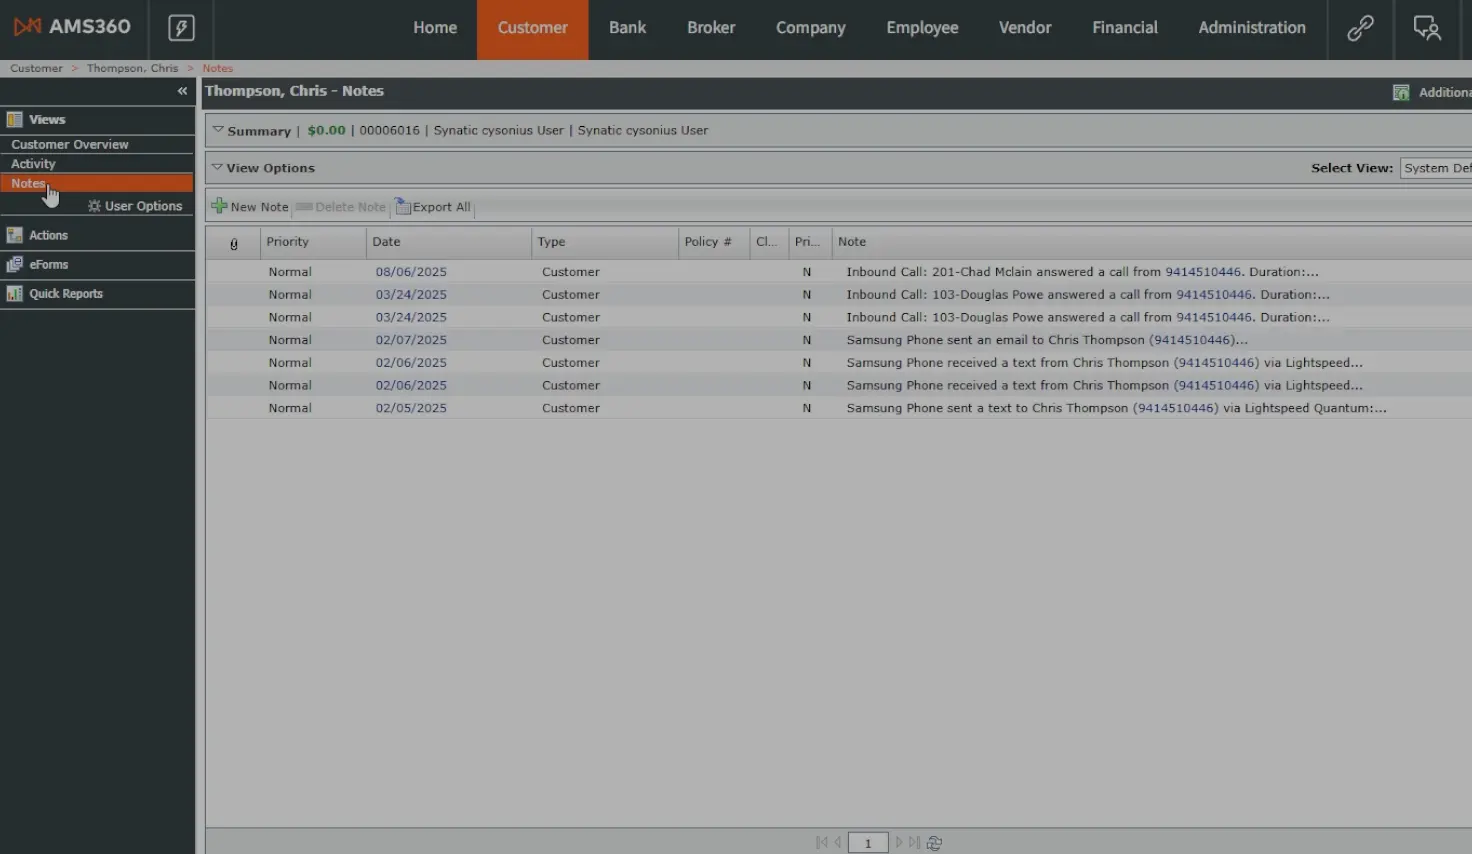1472x854 pixels.
Task: Click Customer breadcrumb link
Action: point(36,68)
